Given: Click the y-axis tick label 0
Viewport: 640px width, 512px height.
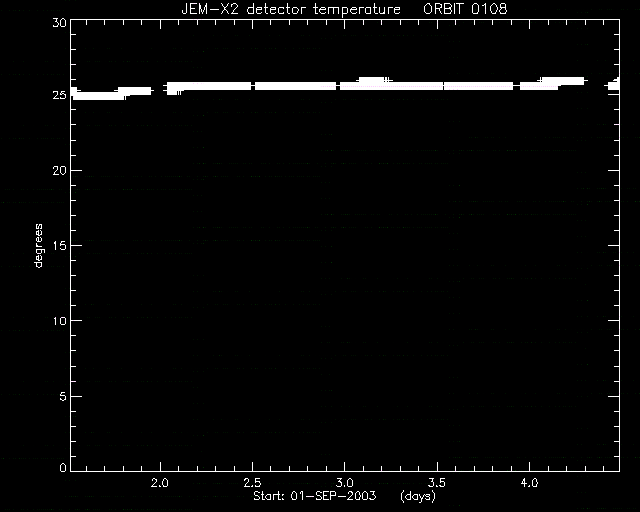Looking at the screenshot, I should tap(63, 467).
